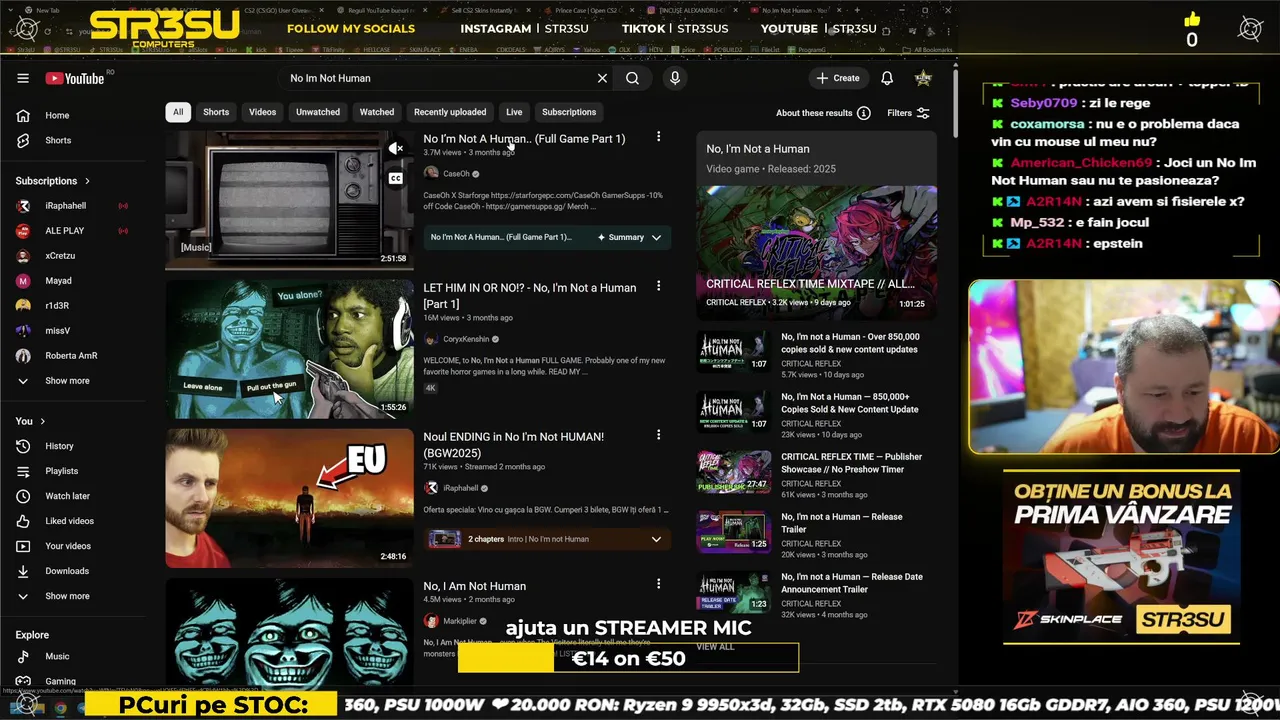Expand Subscriptions section arrow

point(87,181)
